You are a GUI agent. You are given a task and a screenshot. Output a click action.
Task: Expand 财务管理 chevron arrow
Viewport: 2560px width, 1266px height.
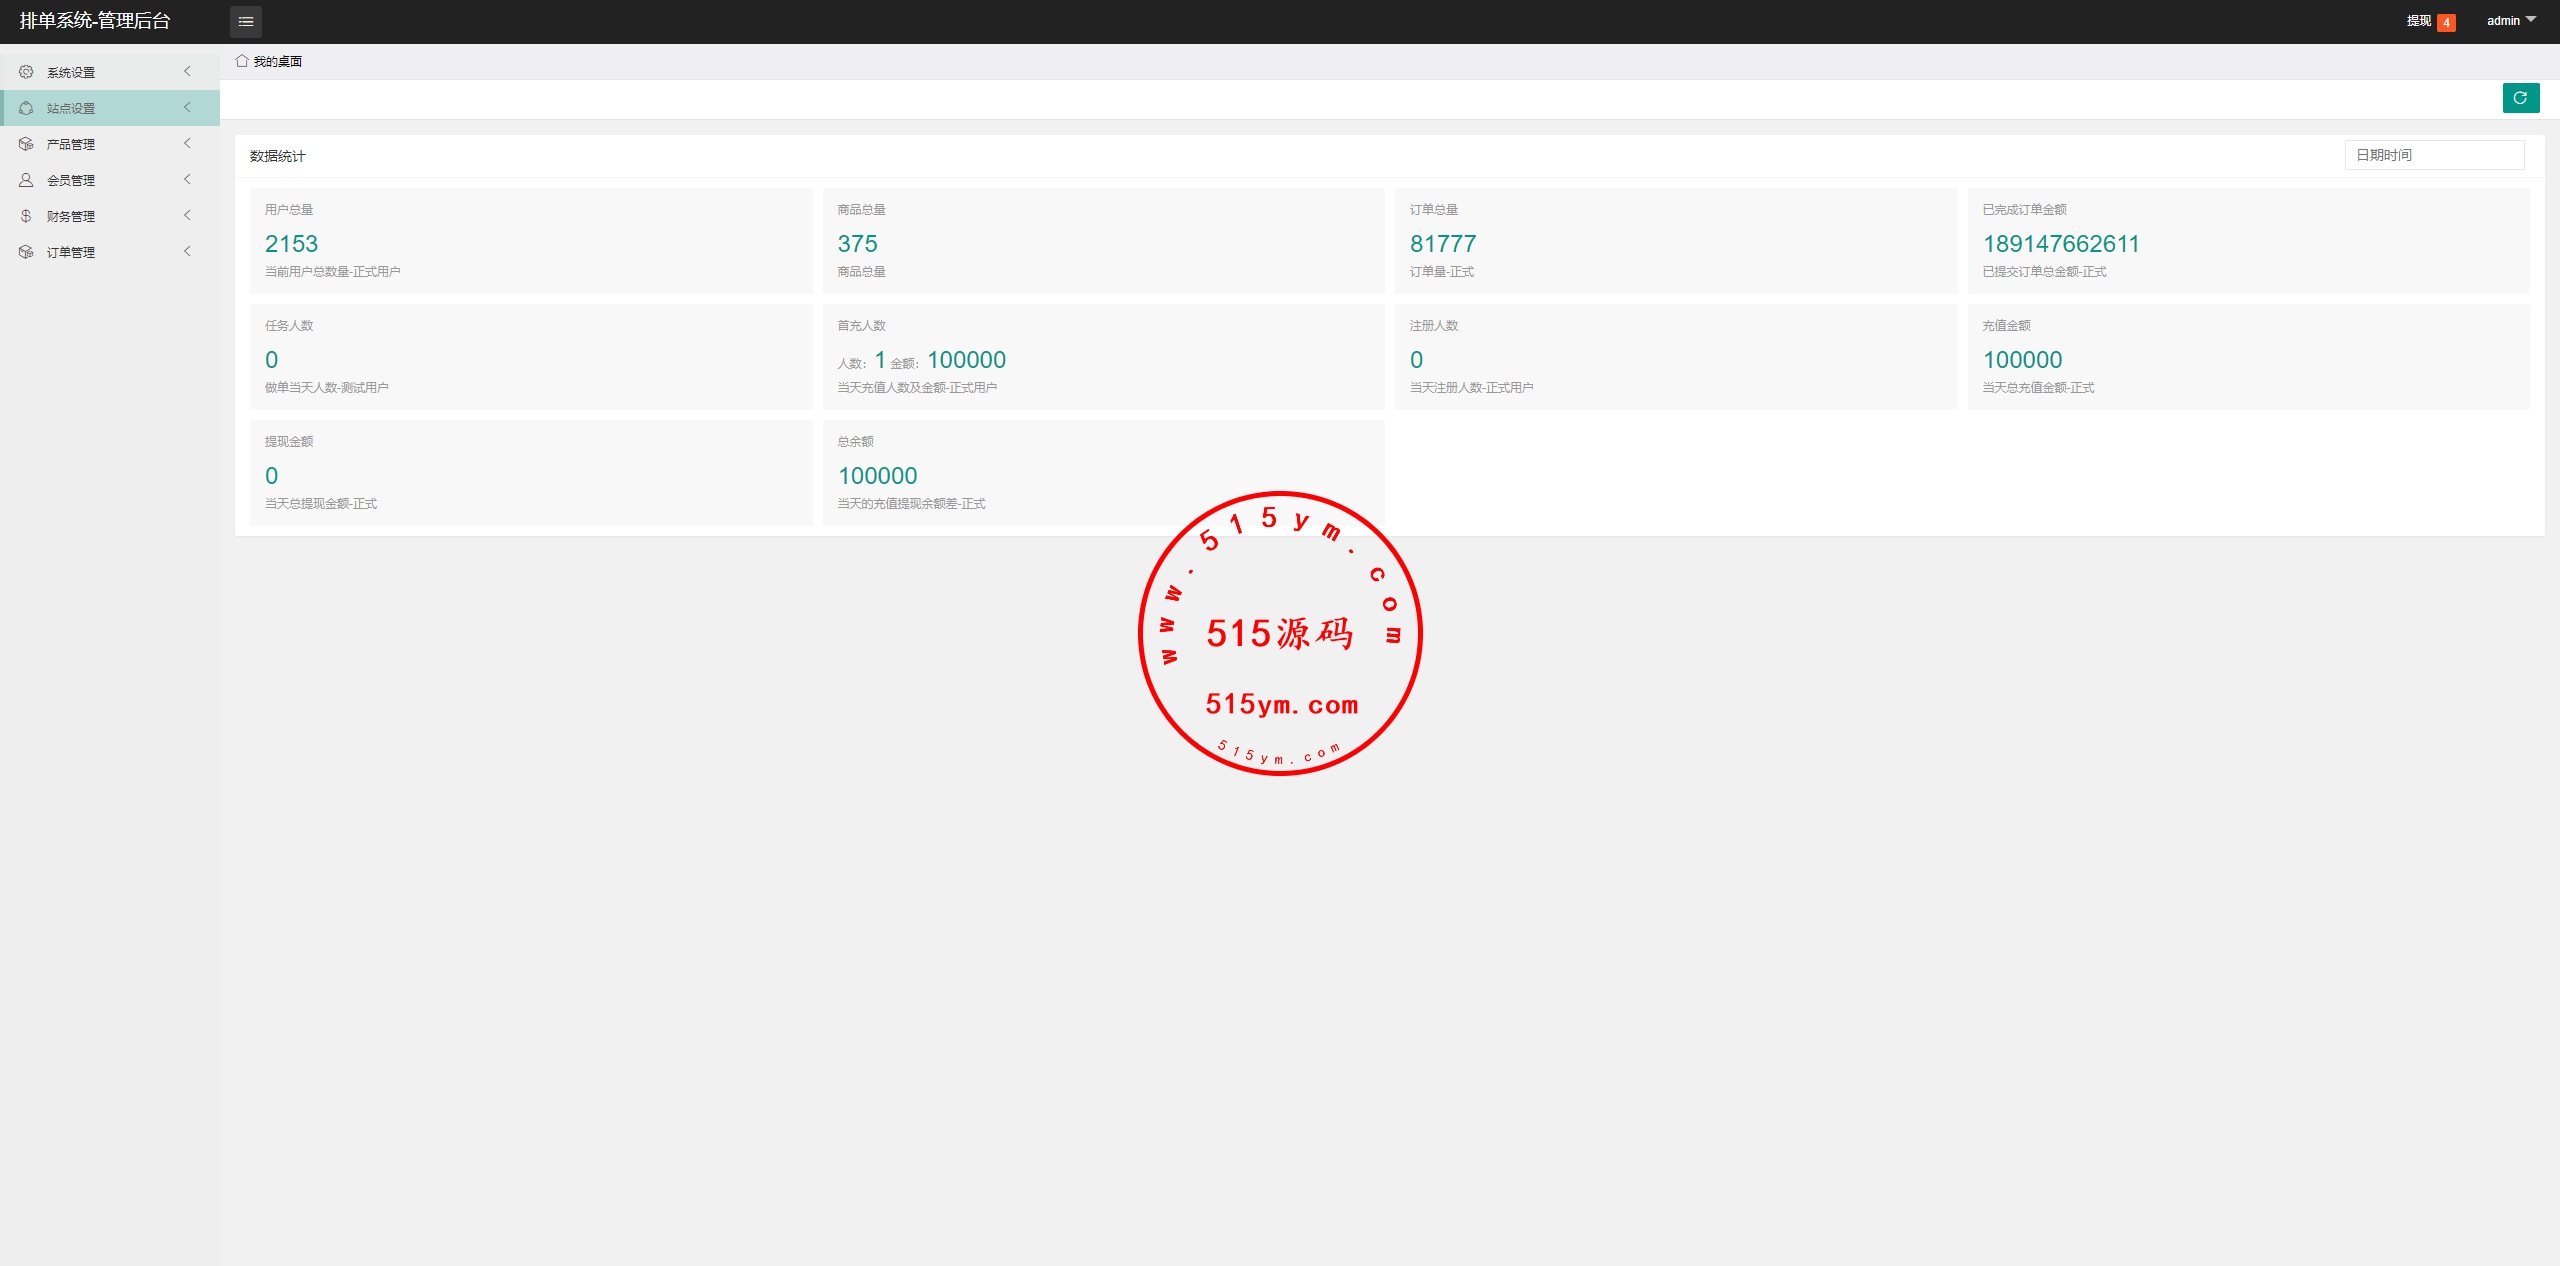click(x=187, y=215)
